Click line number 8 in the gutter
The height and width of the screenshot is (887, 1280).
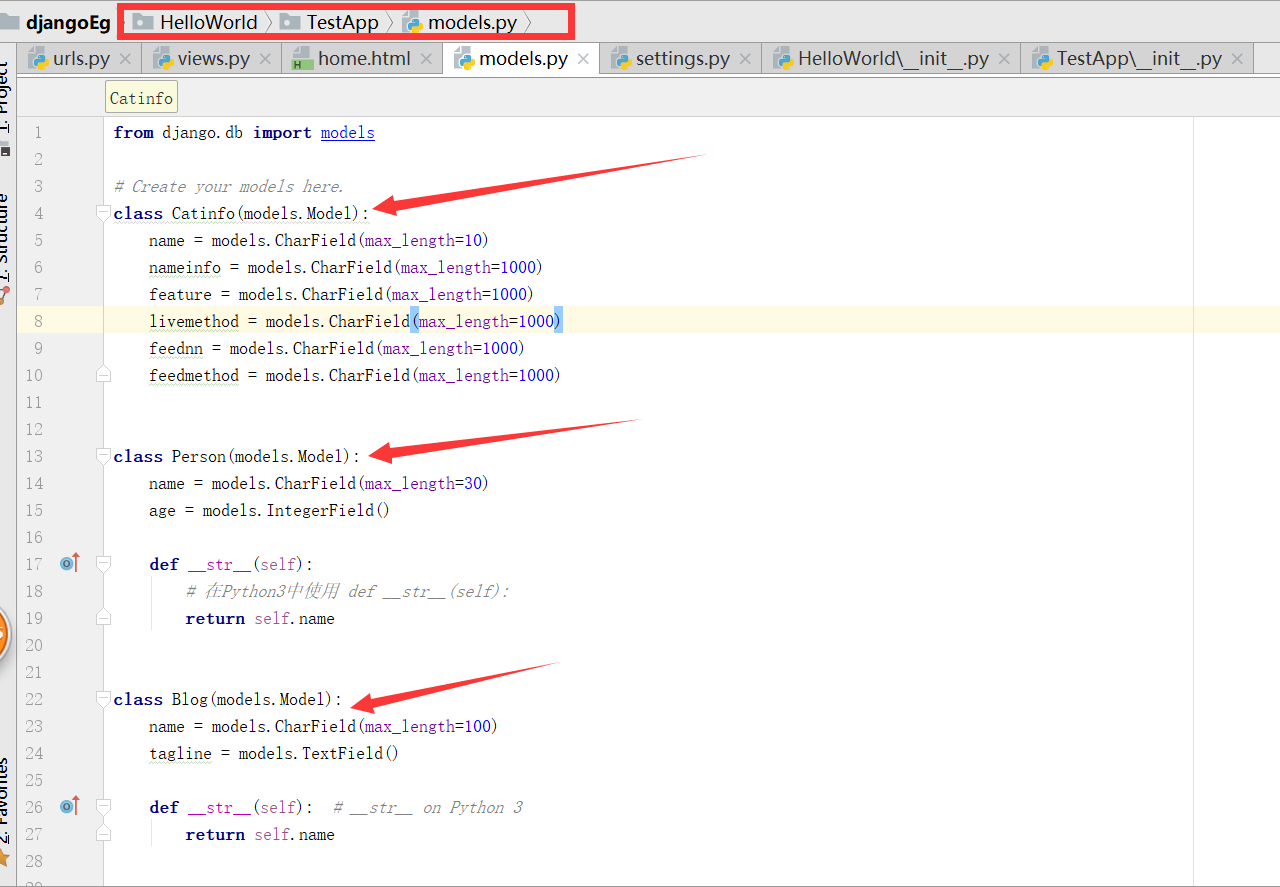38,321
